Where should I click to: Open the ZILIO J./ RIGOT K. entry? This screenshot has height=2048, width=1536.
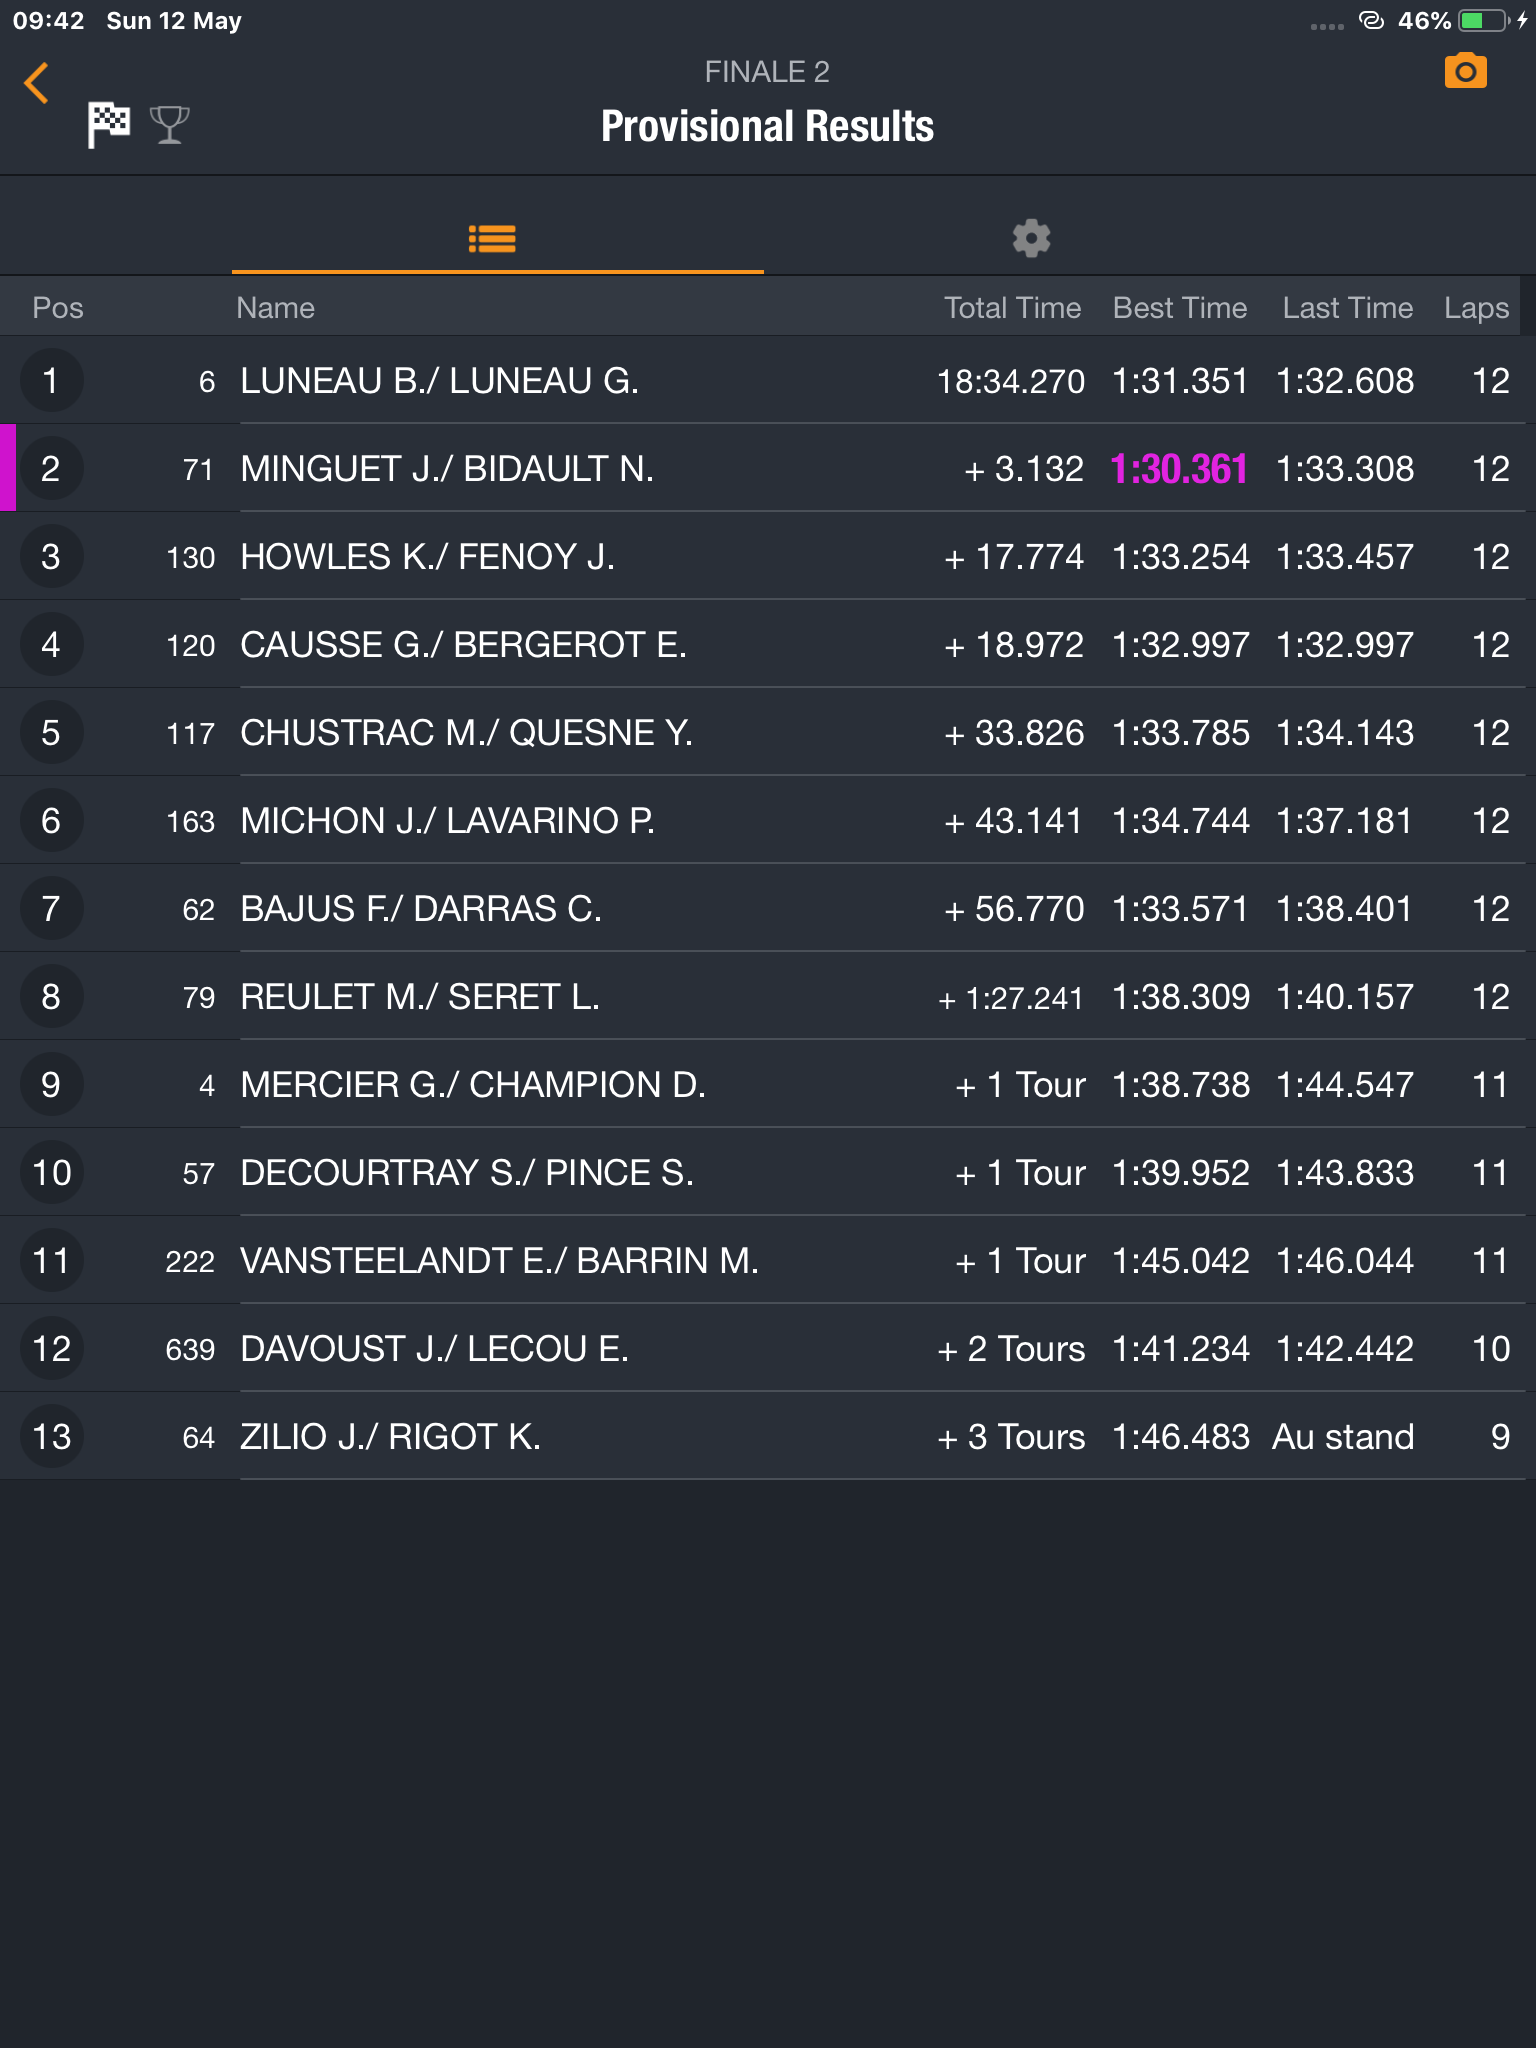point(768,1436)
